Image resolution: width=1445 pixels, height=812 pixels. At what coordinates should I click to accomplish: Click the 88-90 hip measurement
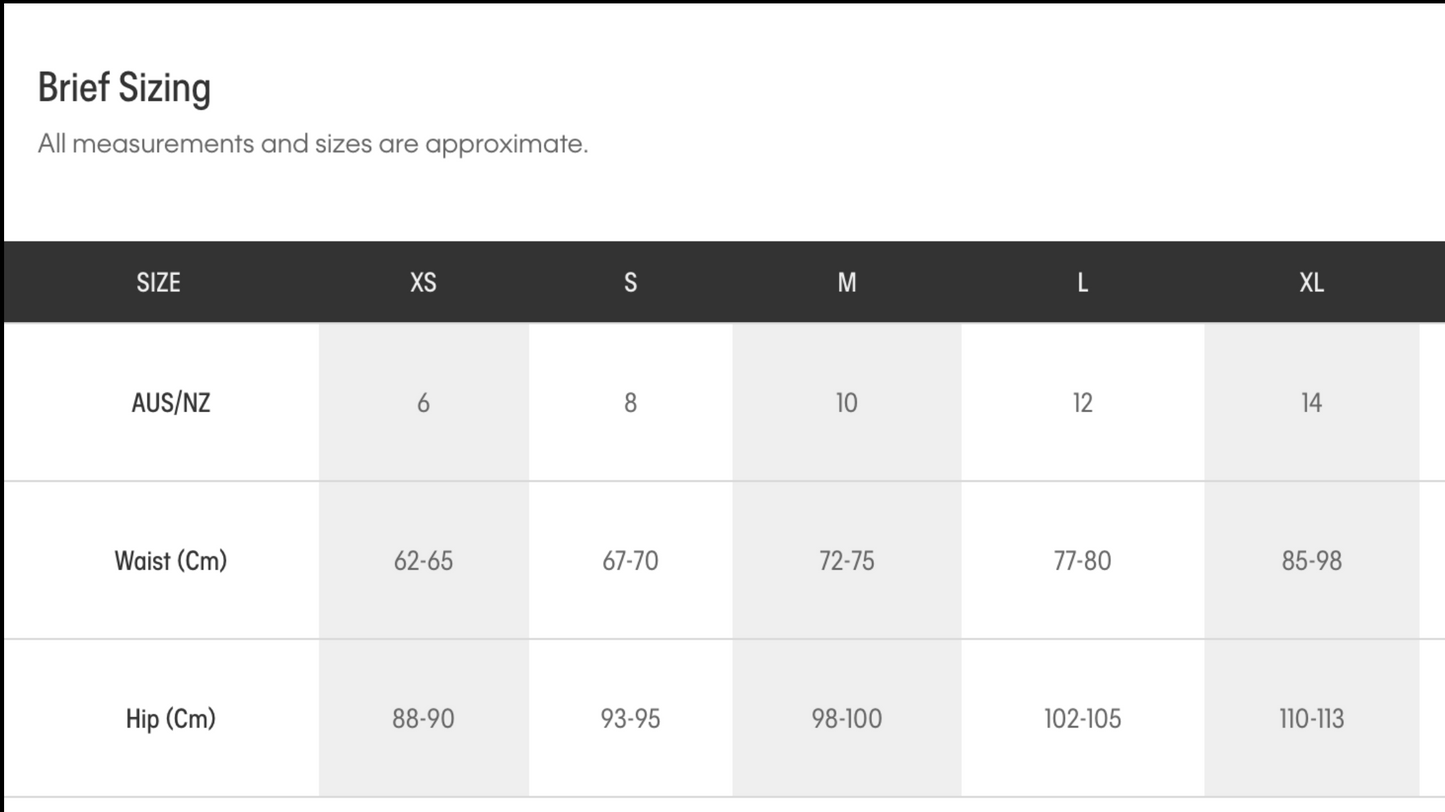point(423,719)
